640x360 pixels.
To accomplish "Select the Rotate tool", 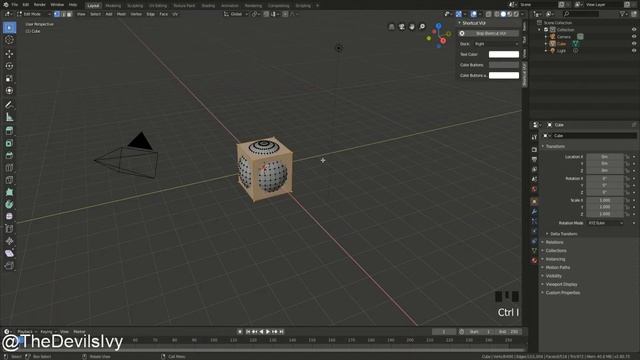I will 9,66.
